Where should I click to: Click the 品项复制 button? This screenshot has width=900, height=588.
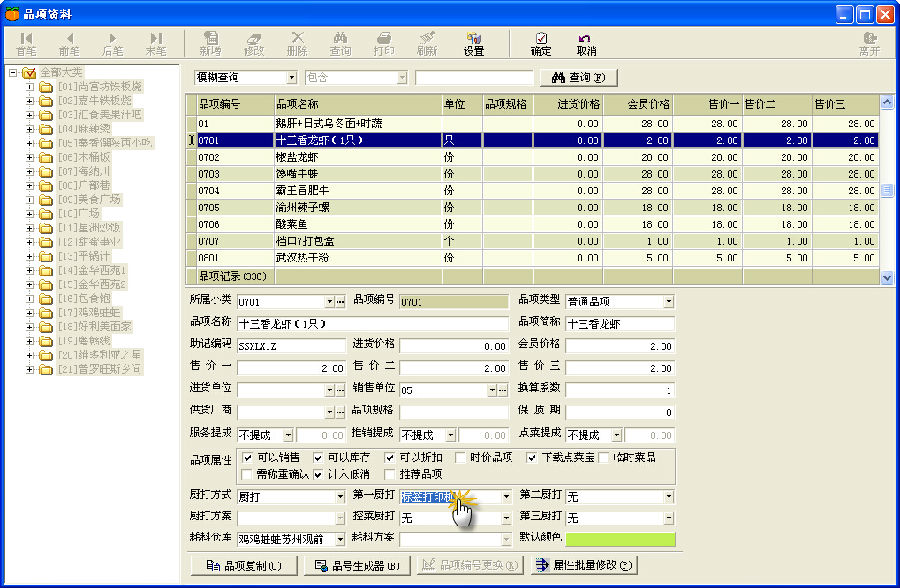click(244, 565)
